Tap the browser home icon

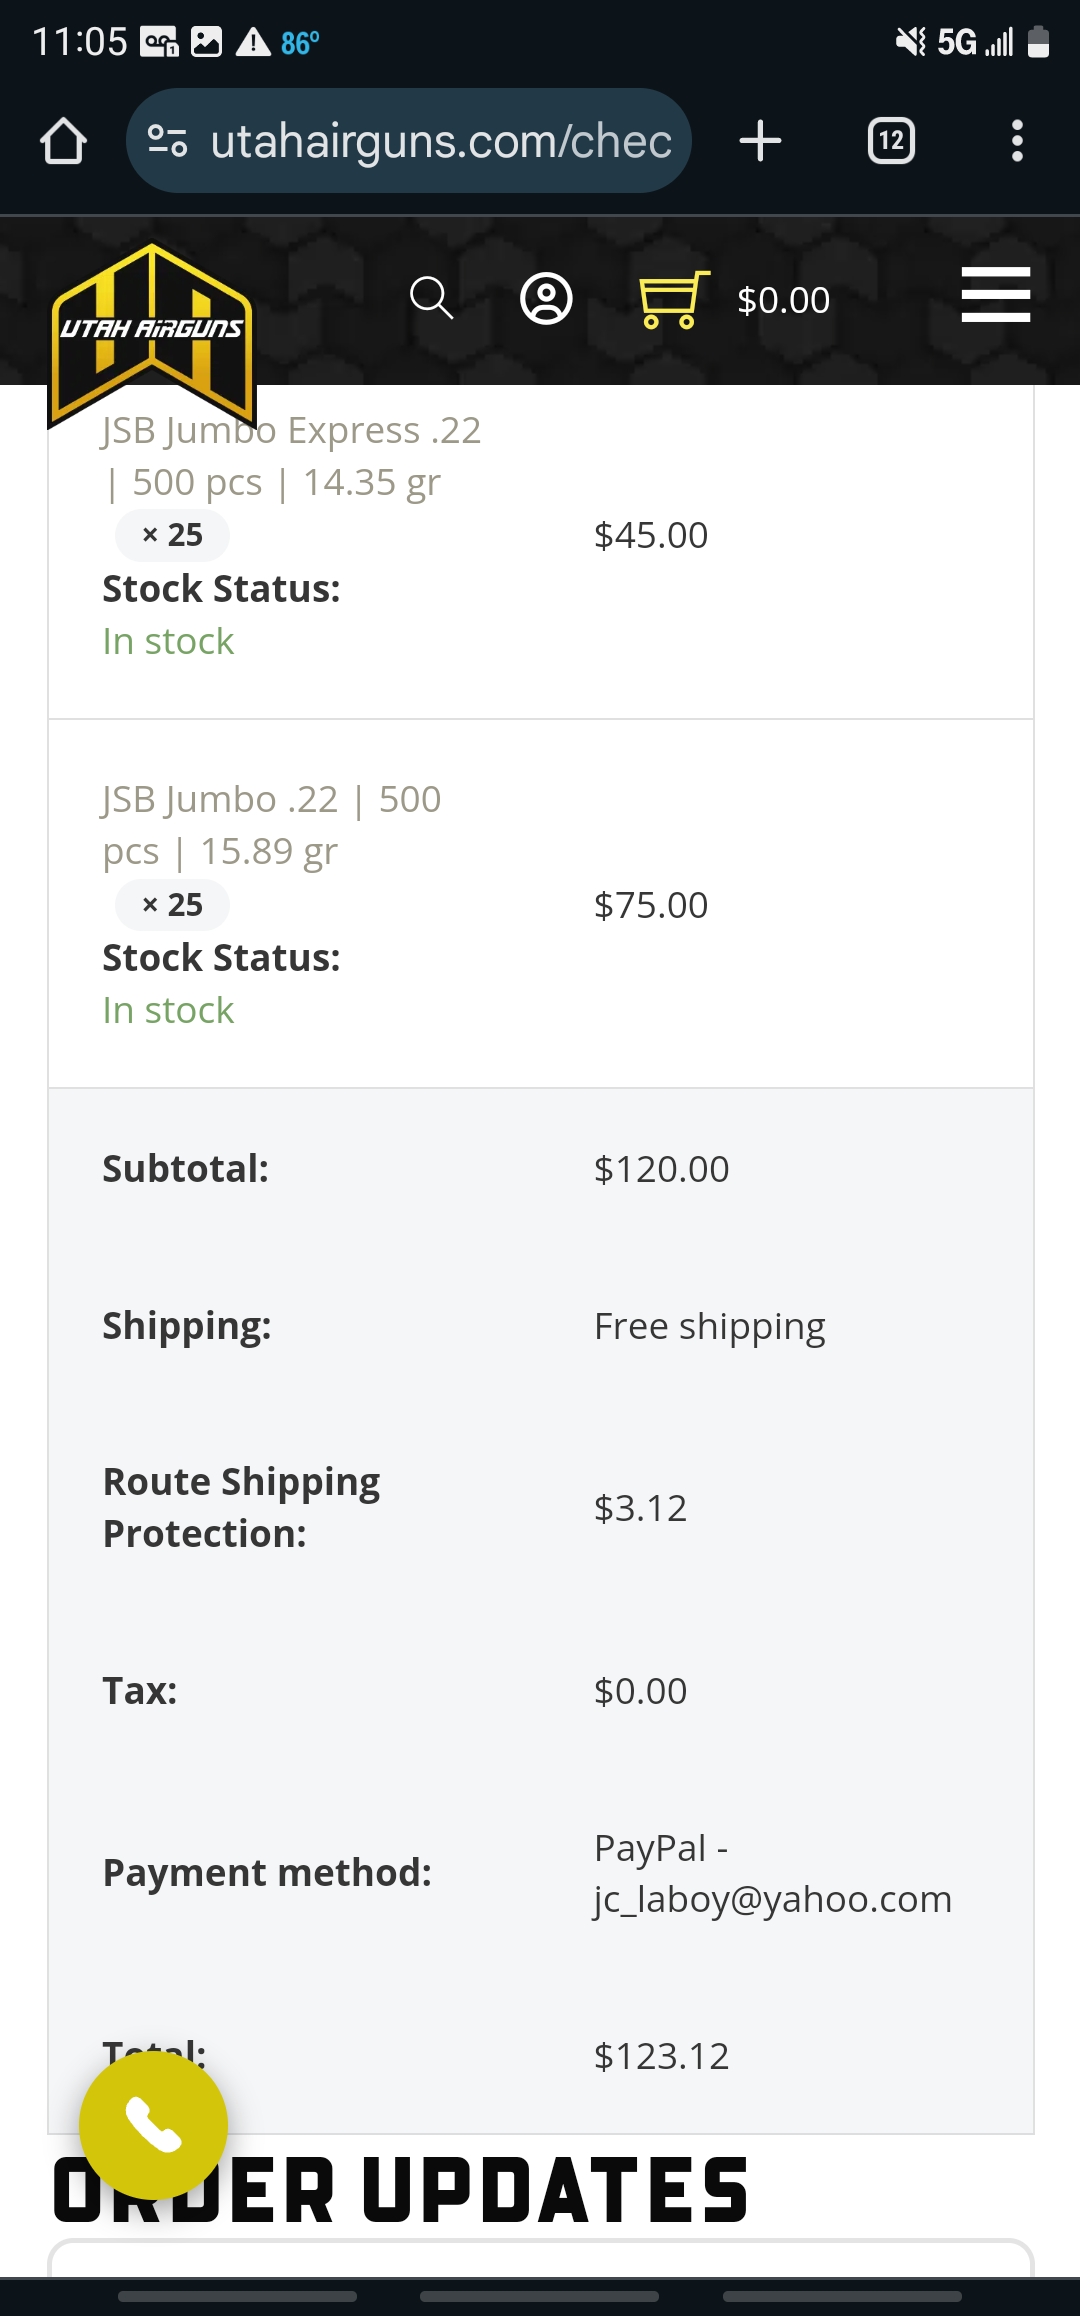coord(63,141)
